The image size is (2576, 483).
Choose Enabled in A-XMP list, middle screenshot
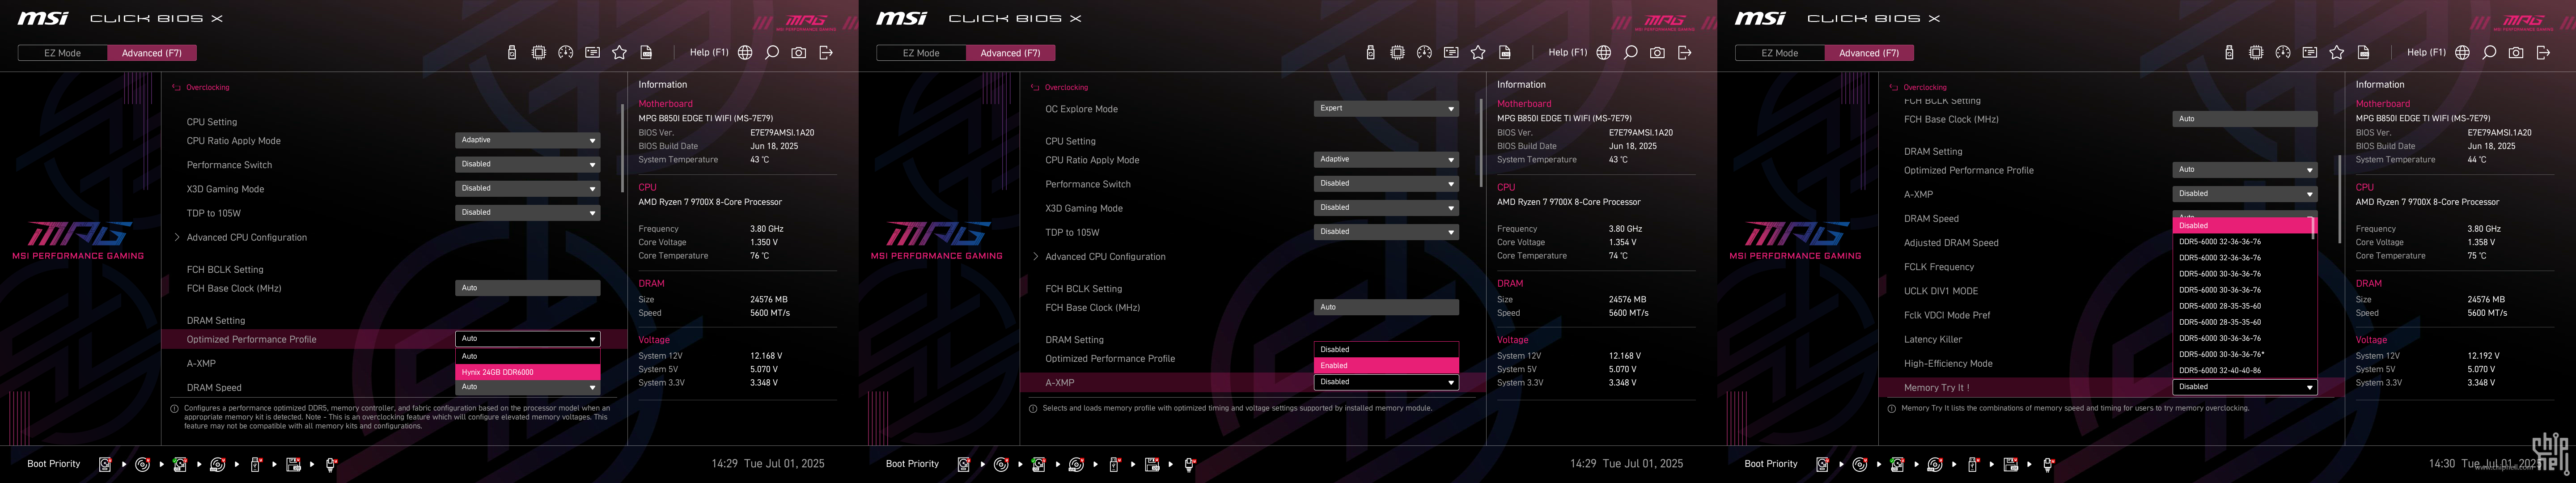tap(1386, 365)
